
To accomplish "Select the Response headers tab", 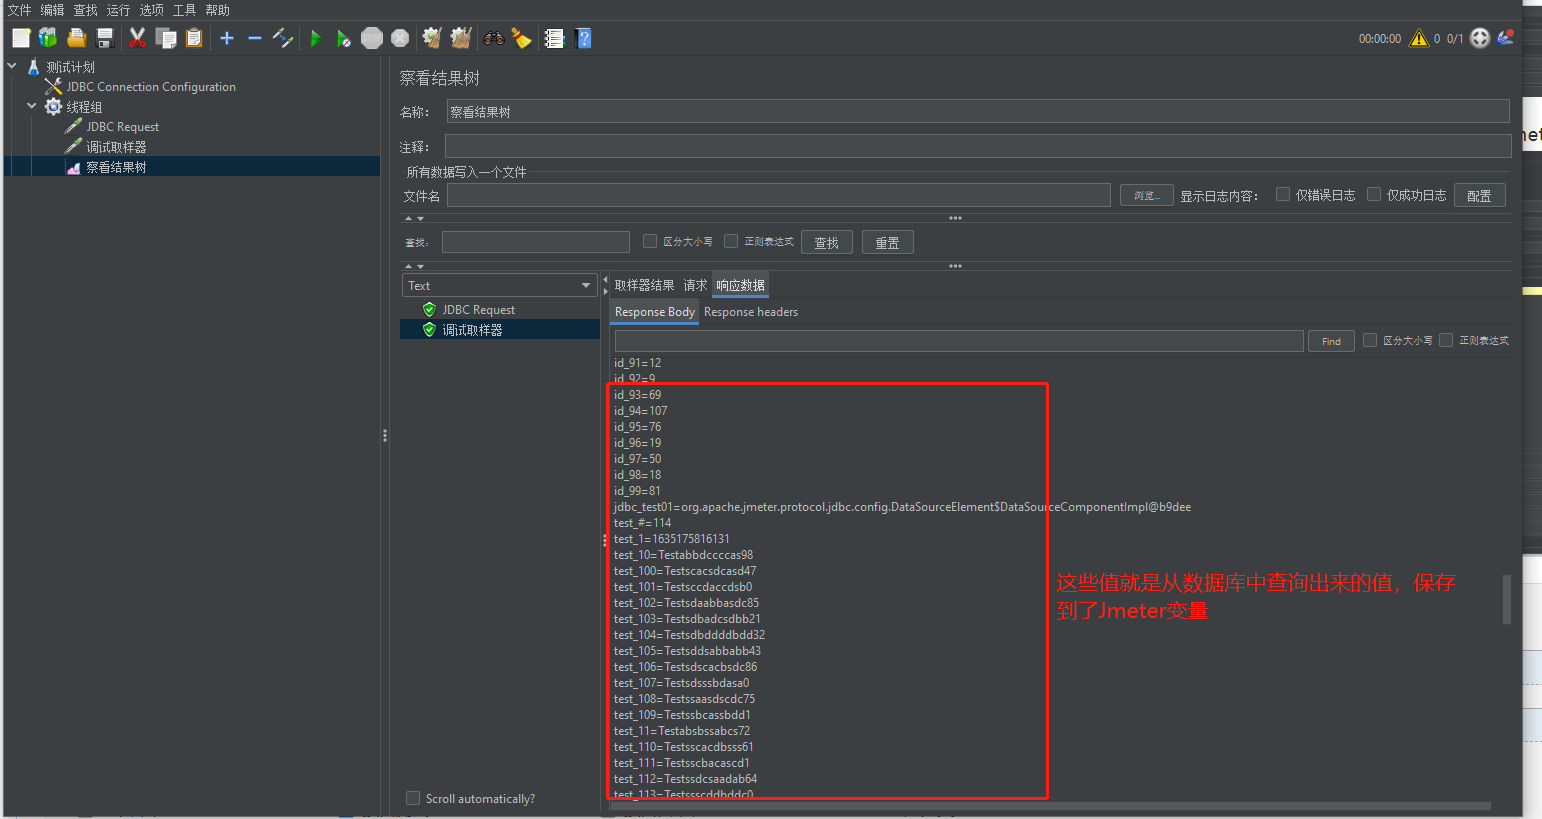I will pyautogui.click(x=751, y=312).
